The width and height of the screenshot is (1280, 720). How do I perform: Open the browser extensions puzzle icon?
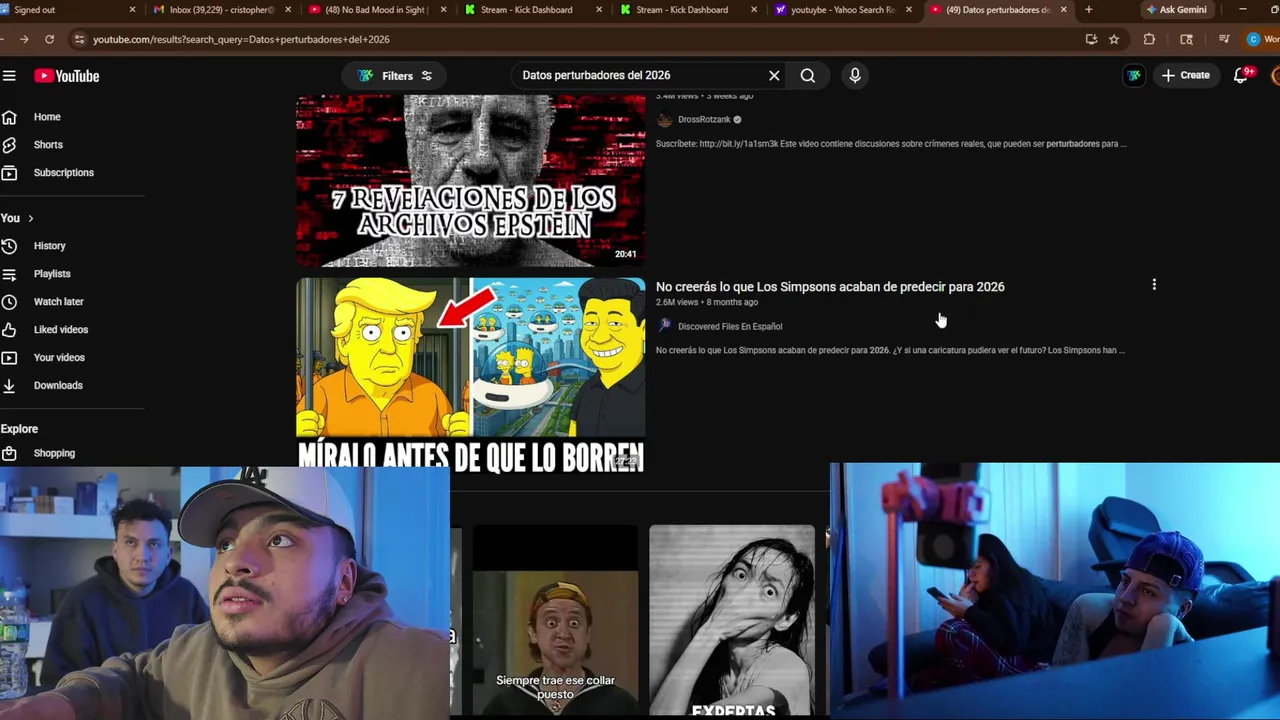1149,39
